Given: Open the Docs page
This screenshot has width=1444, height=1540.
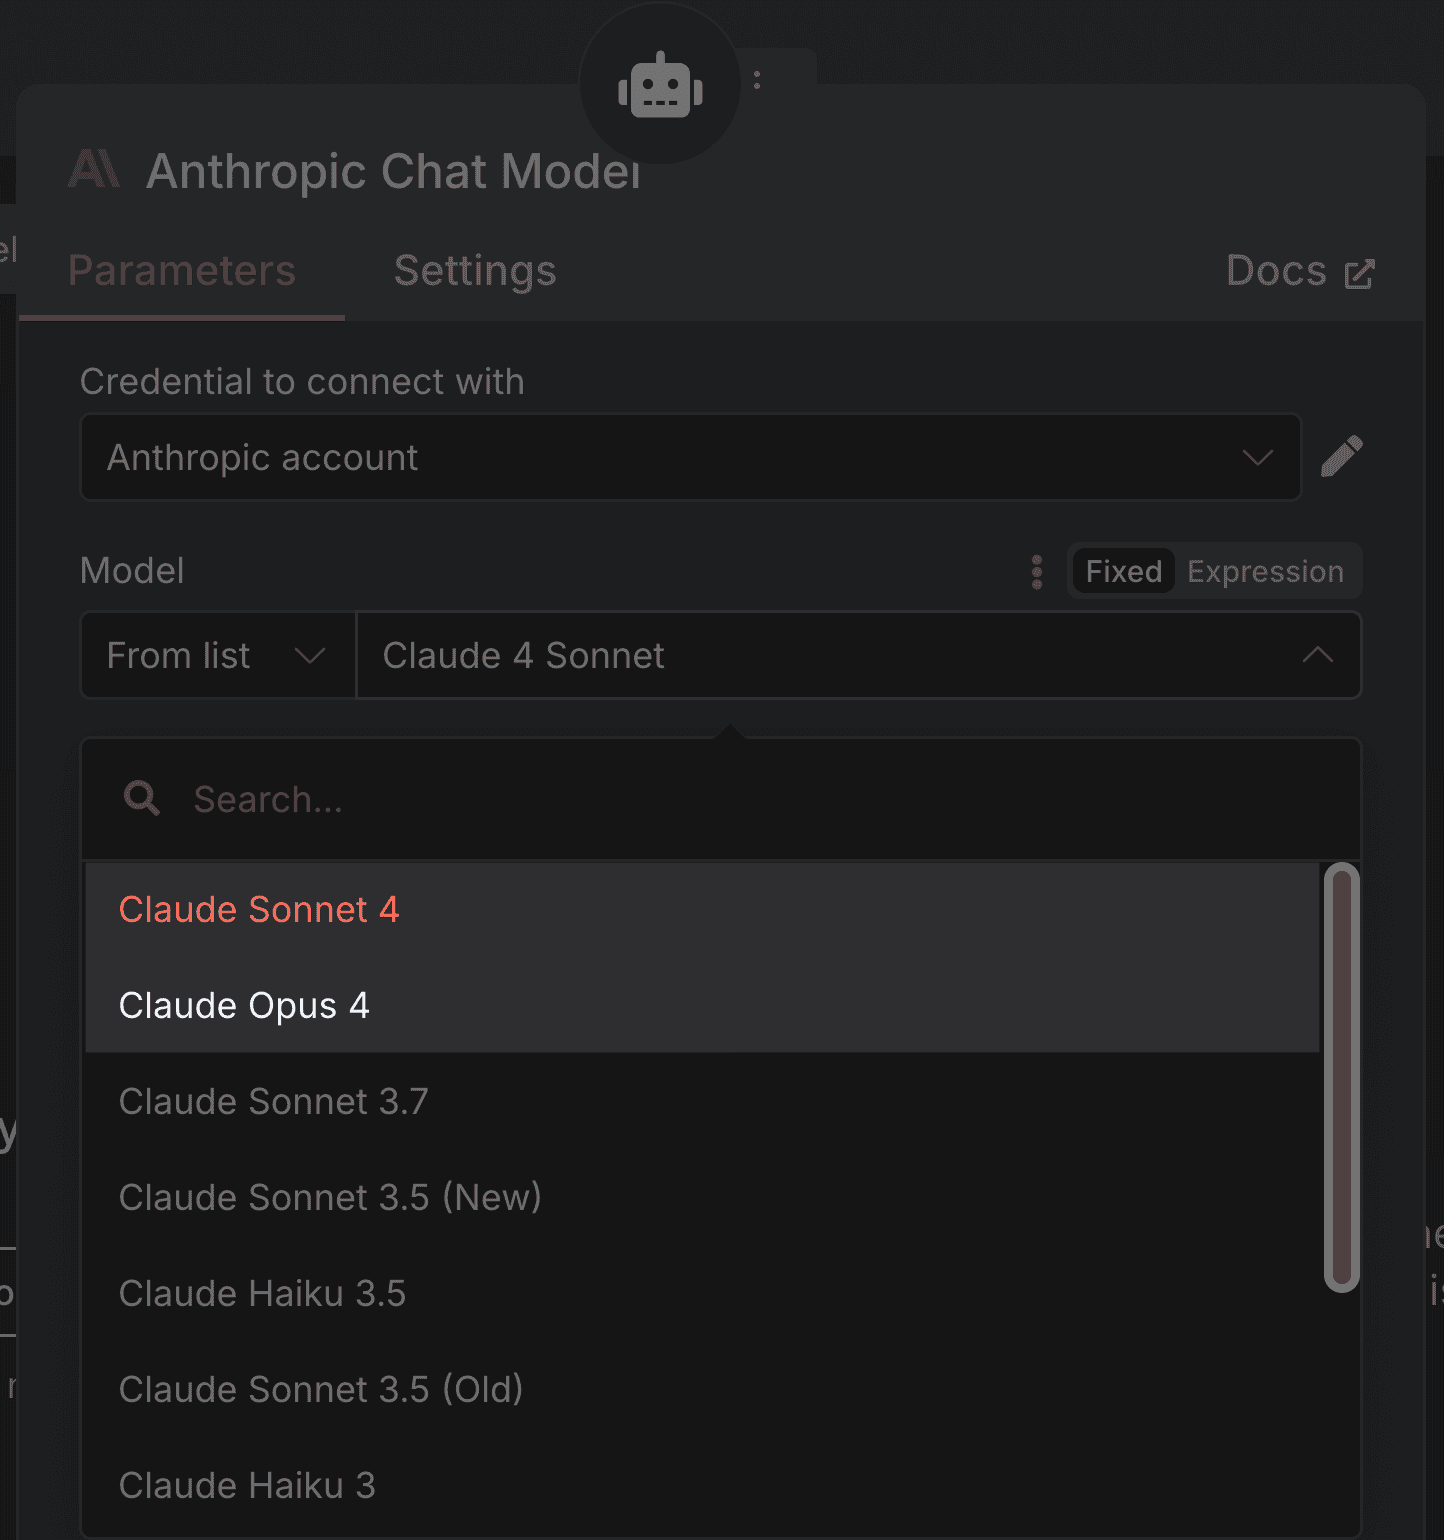Looking at the screenshot, I should (1277, 270).
